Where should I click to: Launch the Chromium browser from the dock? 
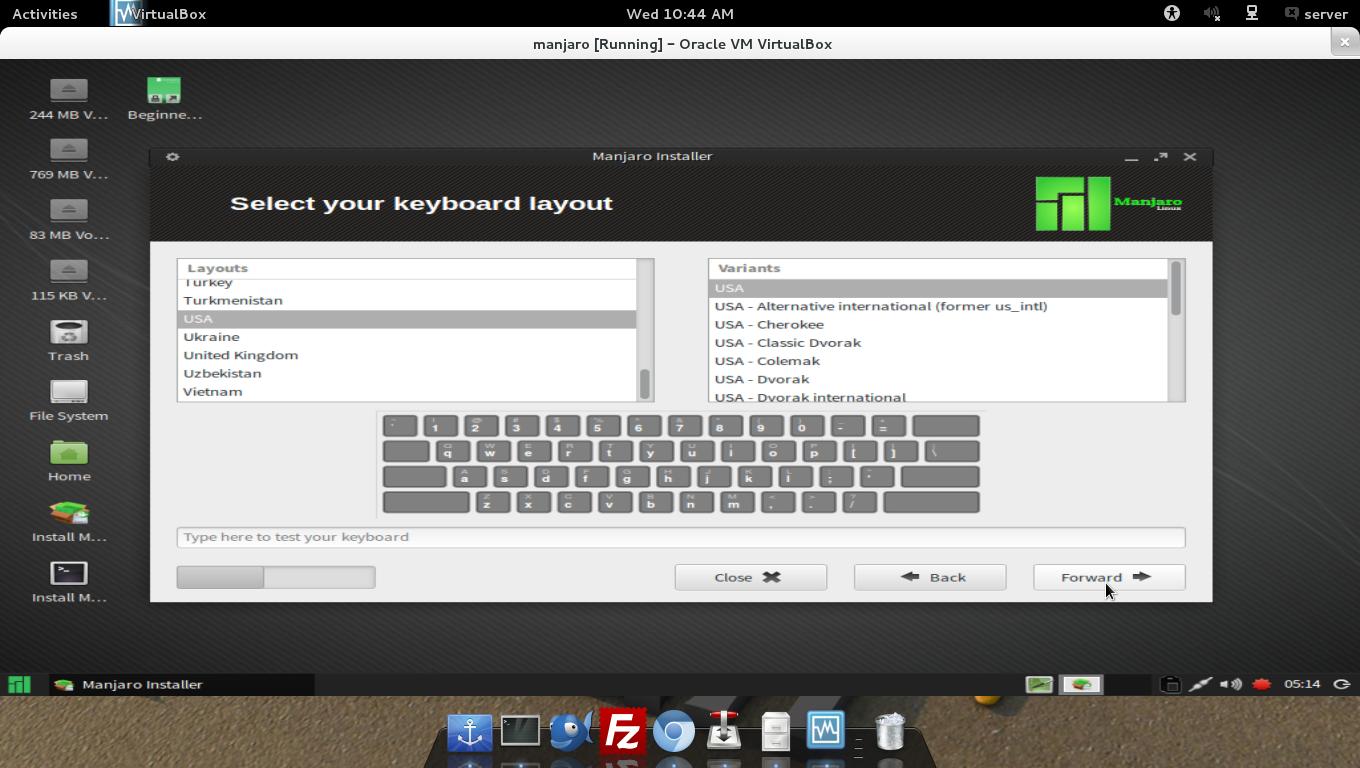pos(673,732)
